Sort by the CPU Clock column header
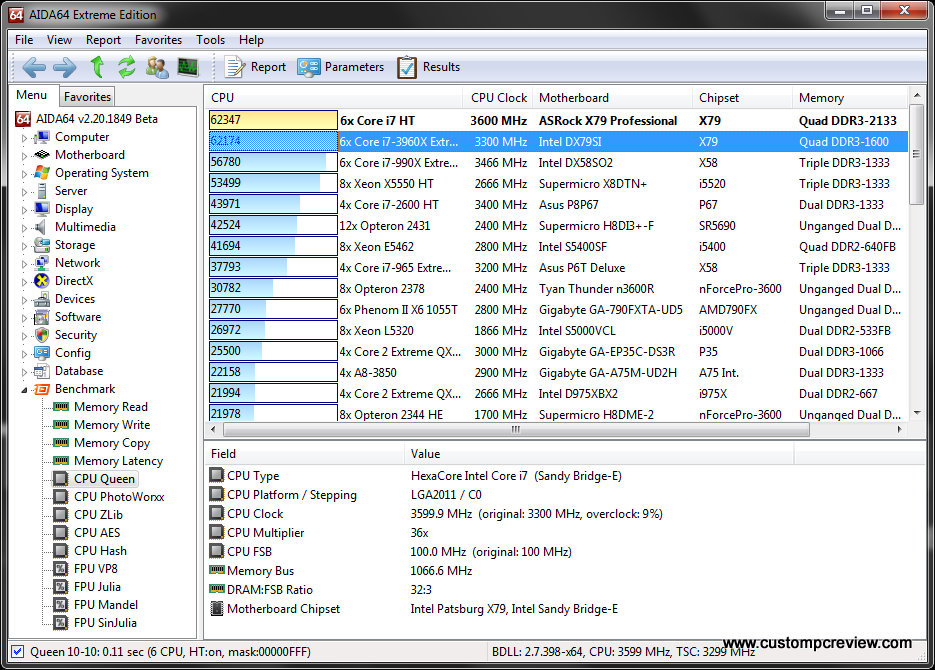The image size is (935, 670). (498, 98)
